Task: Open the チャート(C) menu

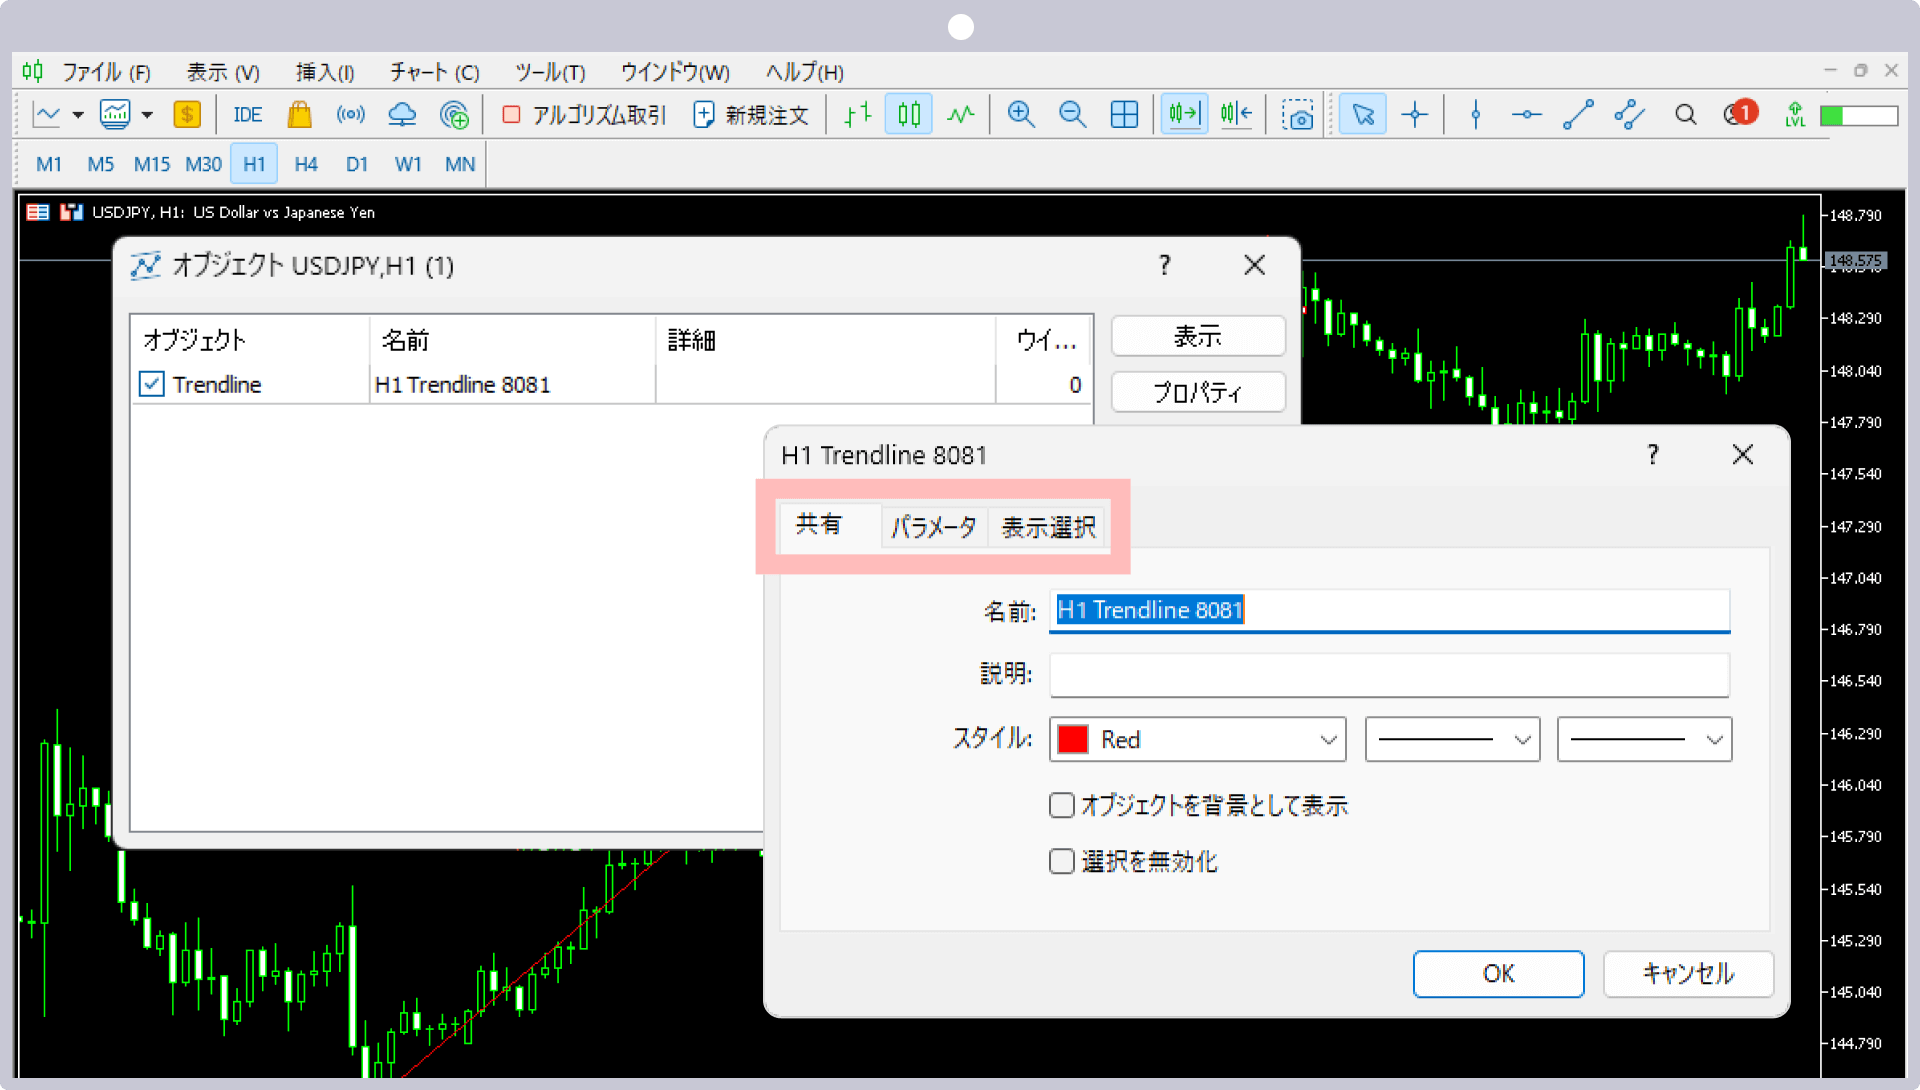Action: [434, 72]
